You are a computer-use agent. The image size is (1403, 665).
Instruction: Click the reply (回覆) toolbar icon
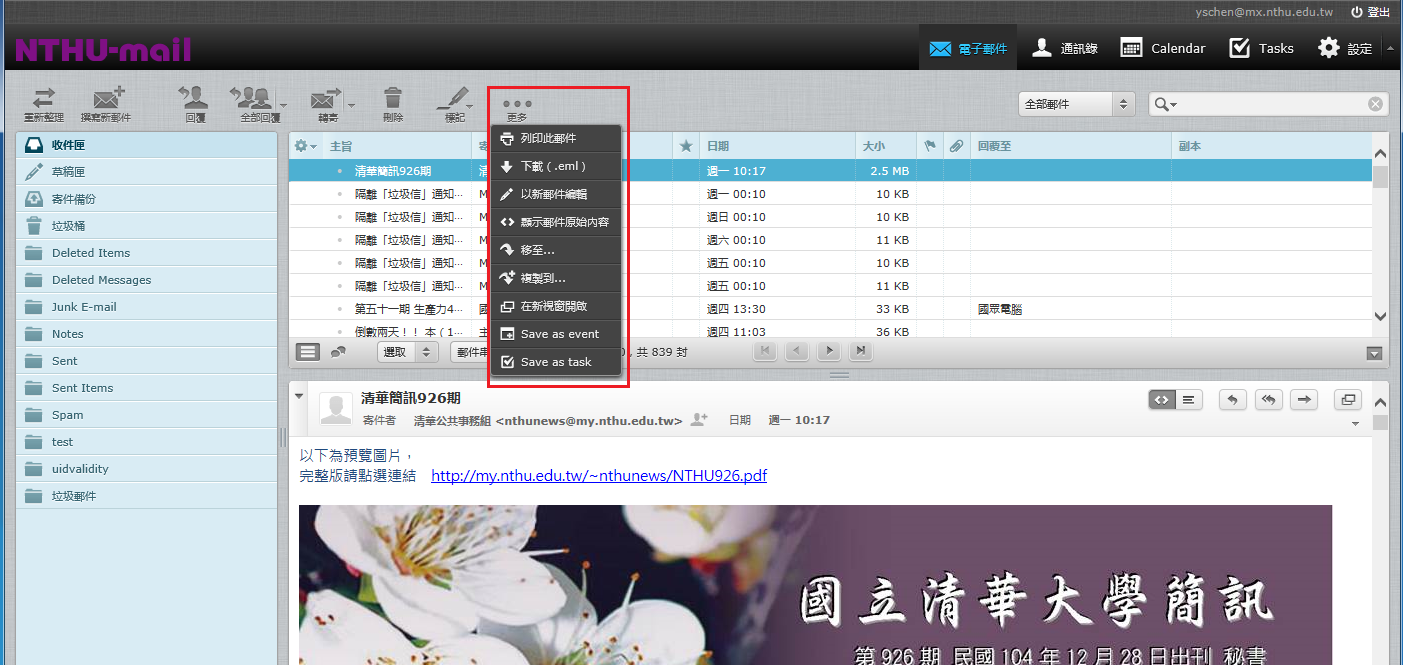[x=194, y=100]
